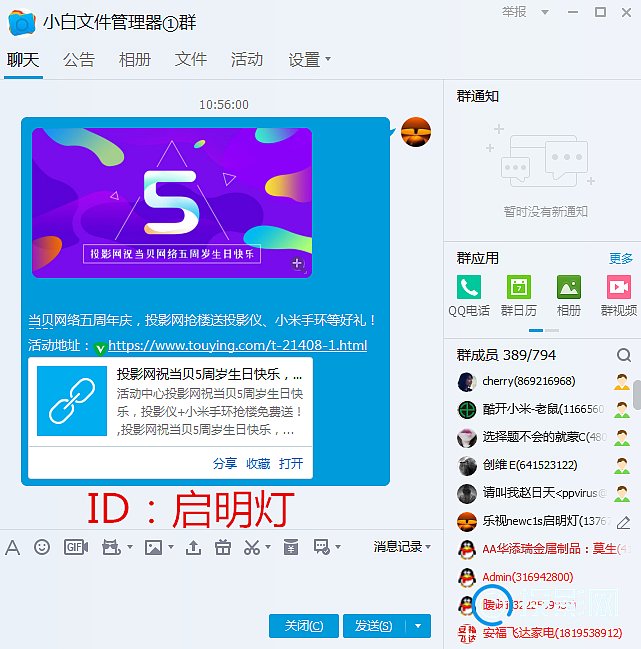Screen dimensions: 641x649
Task: Click 更多 in 群应用
Action: click(621, 259)
